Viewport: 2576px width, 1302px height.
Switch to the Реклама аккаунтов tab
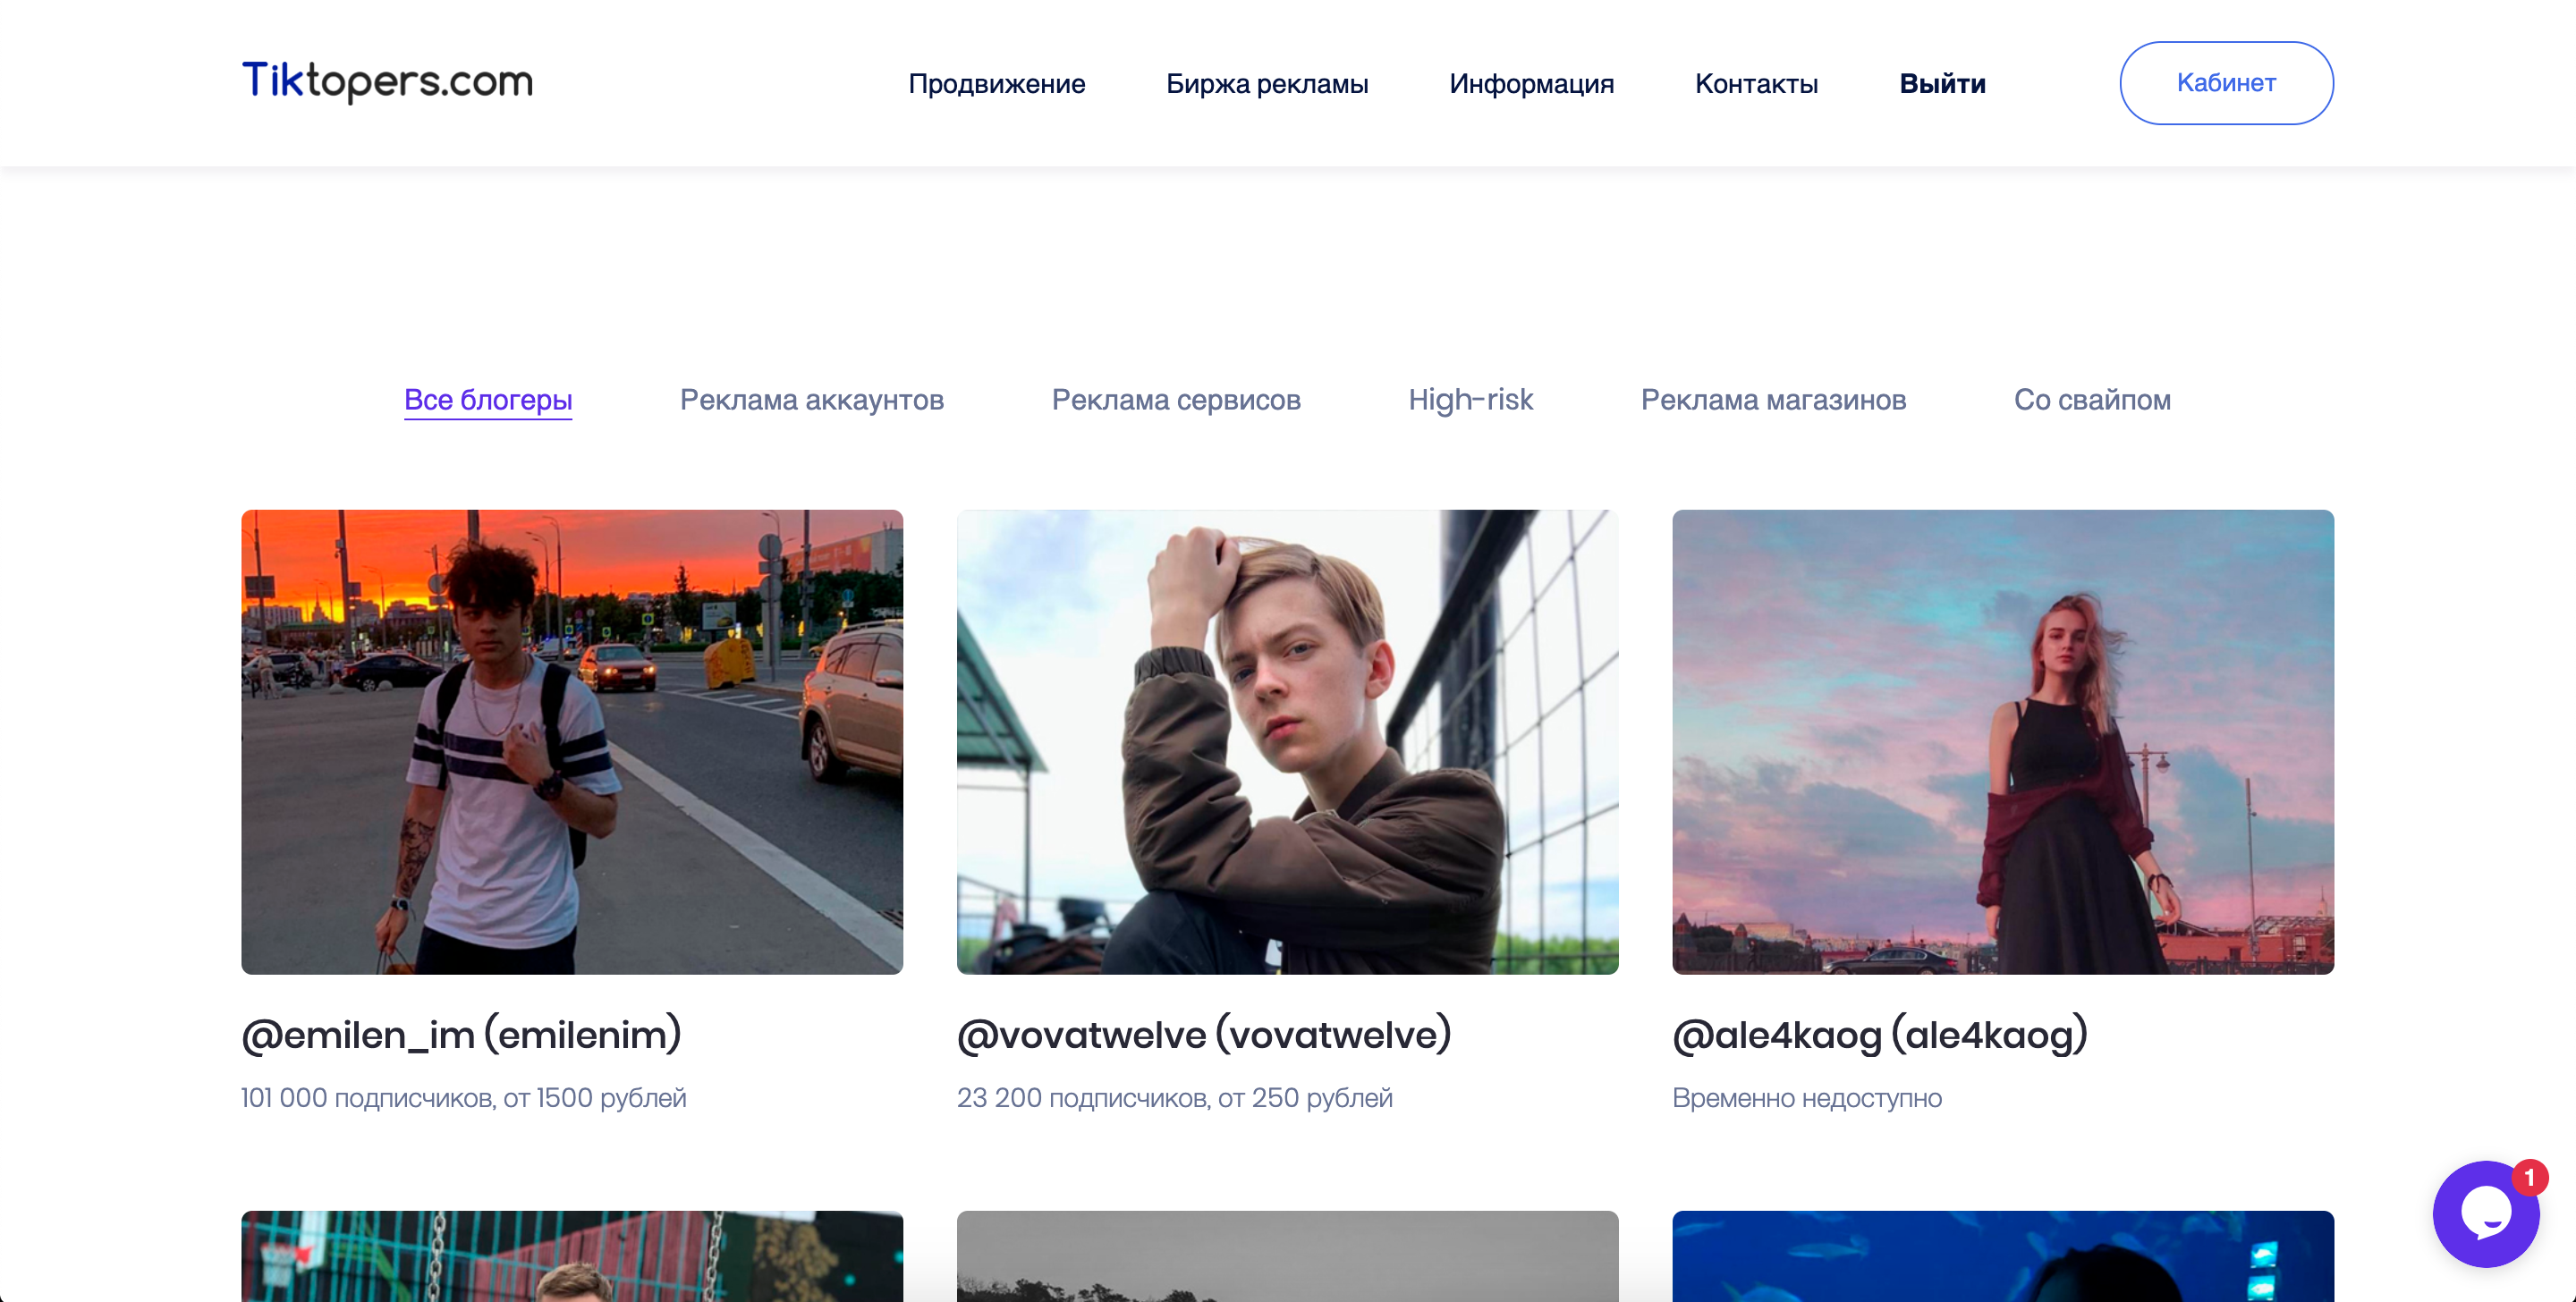tap(811, 400)
